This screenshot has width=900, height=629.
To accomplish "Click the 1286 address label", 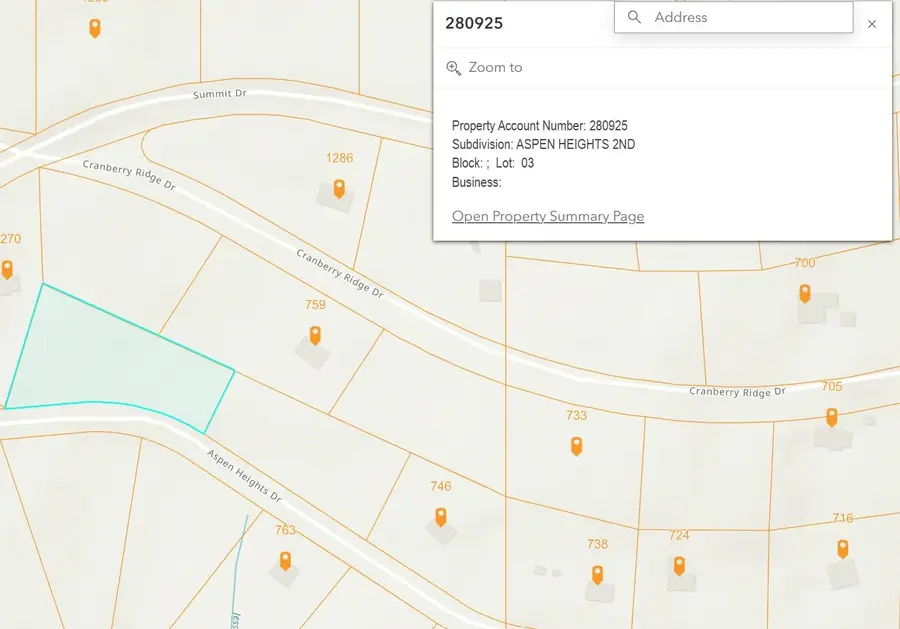I will point(339,158).
